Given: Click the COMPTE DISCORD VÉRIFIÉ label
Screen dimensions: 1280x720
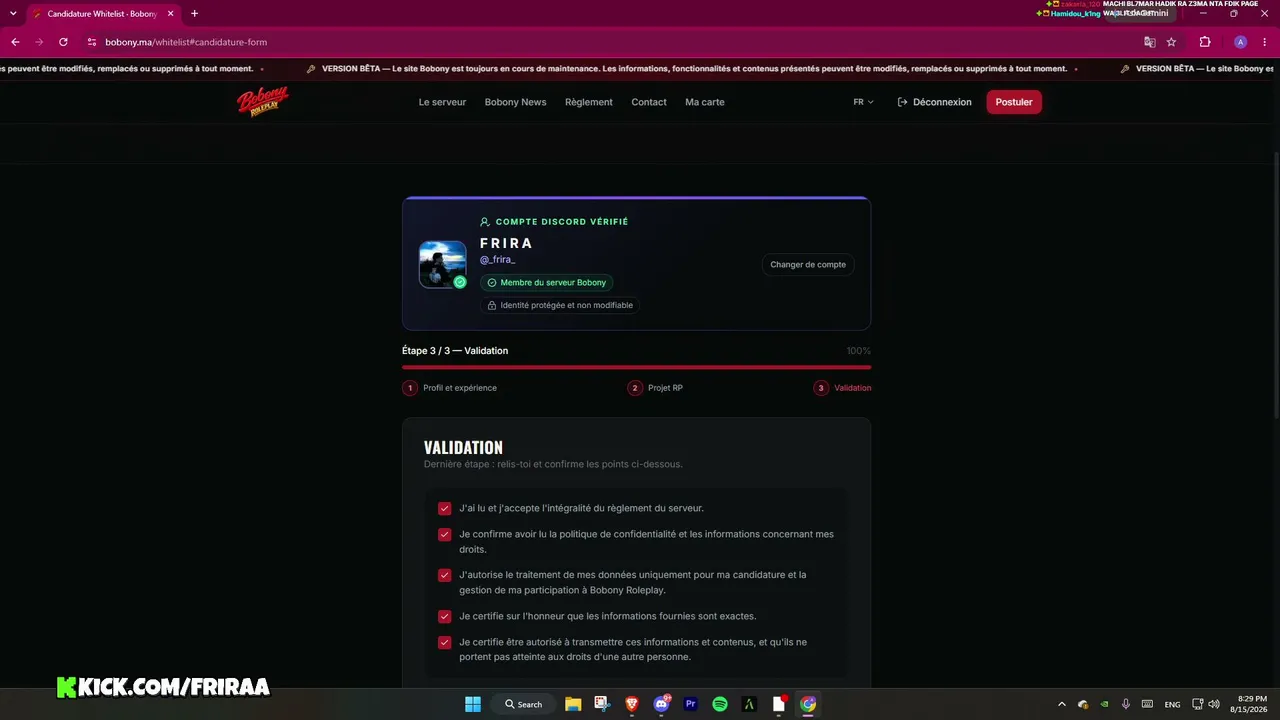Looking at the screenshot, I should (x=554, y=222).
